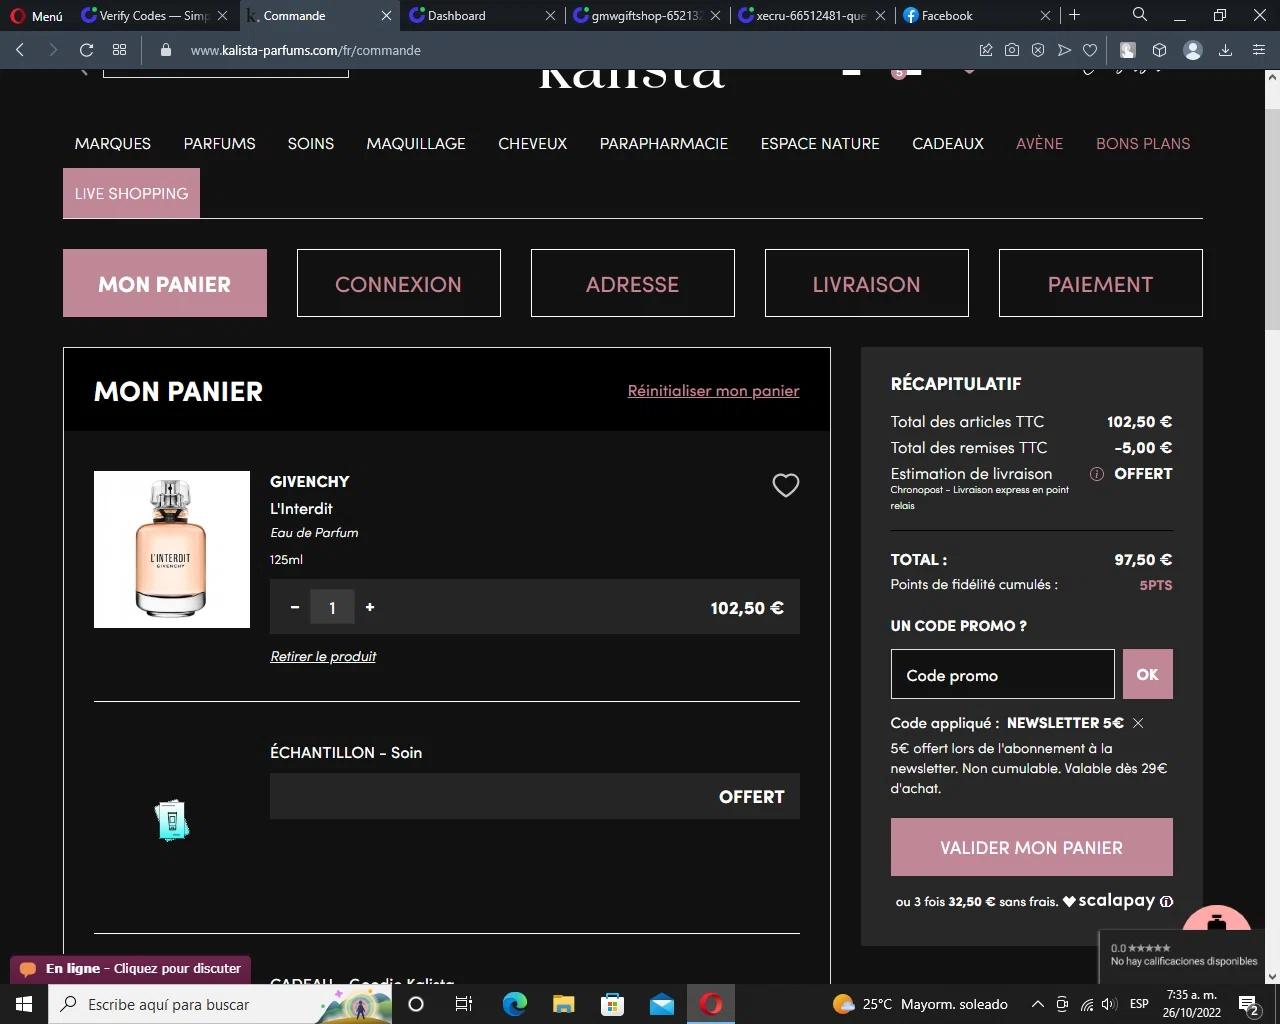Screen dimensions: 1280x1024
Task: Open File Explorer from taskbar
Action: tap(564, 1004)
